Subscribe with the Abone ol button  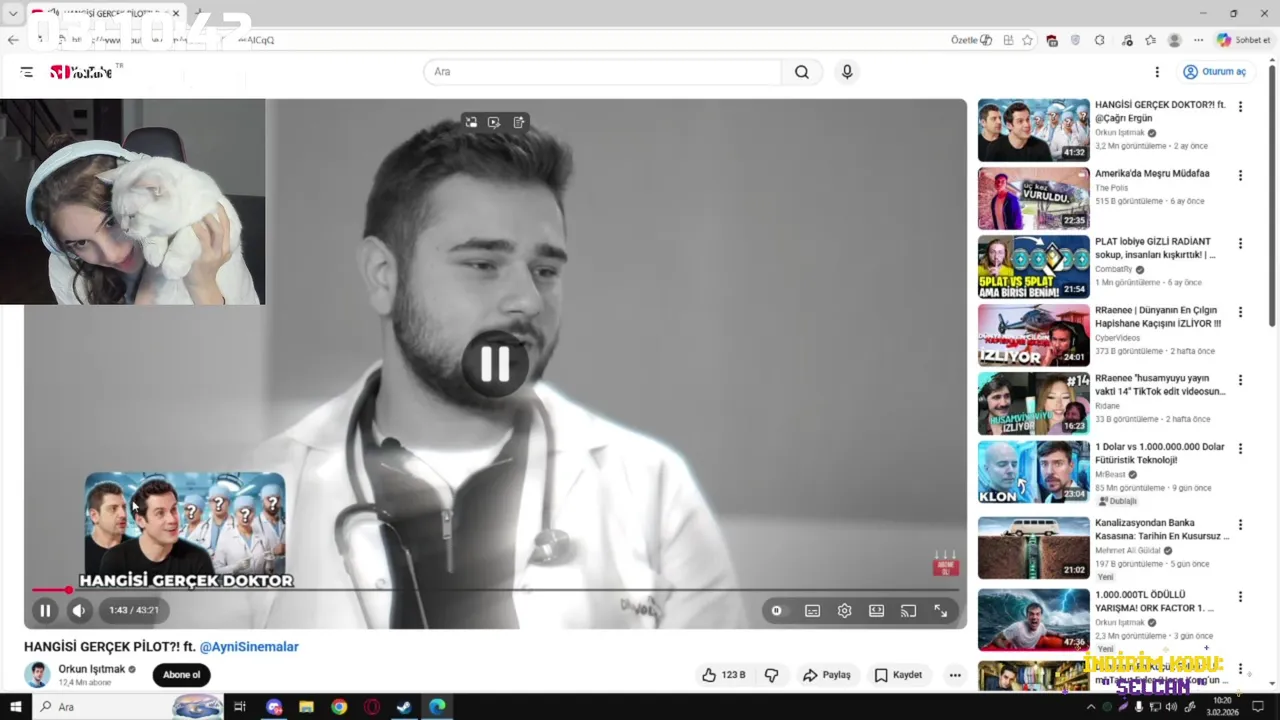pos(181,675)
